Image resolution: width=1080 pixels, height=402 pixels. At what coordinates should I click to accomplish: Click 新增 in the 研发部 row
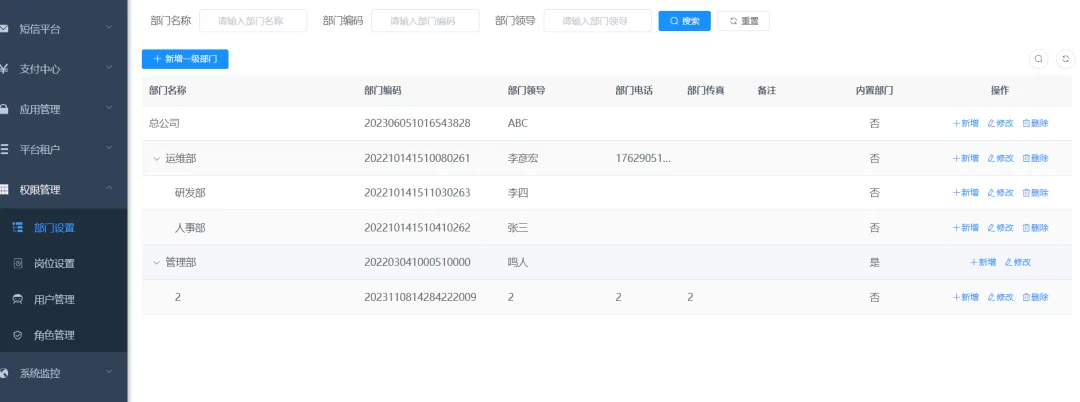point(966,193)
